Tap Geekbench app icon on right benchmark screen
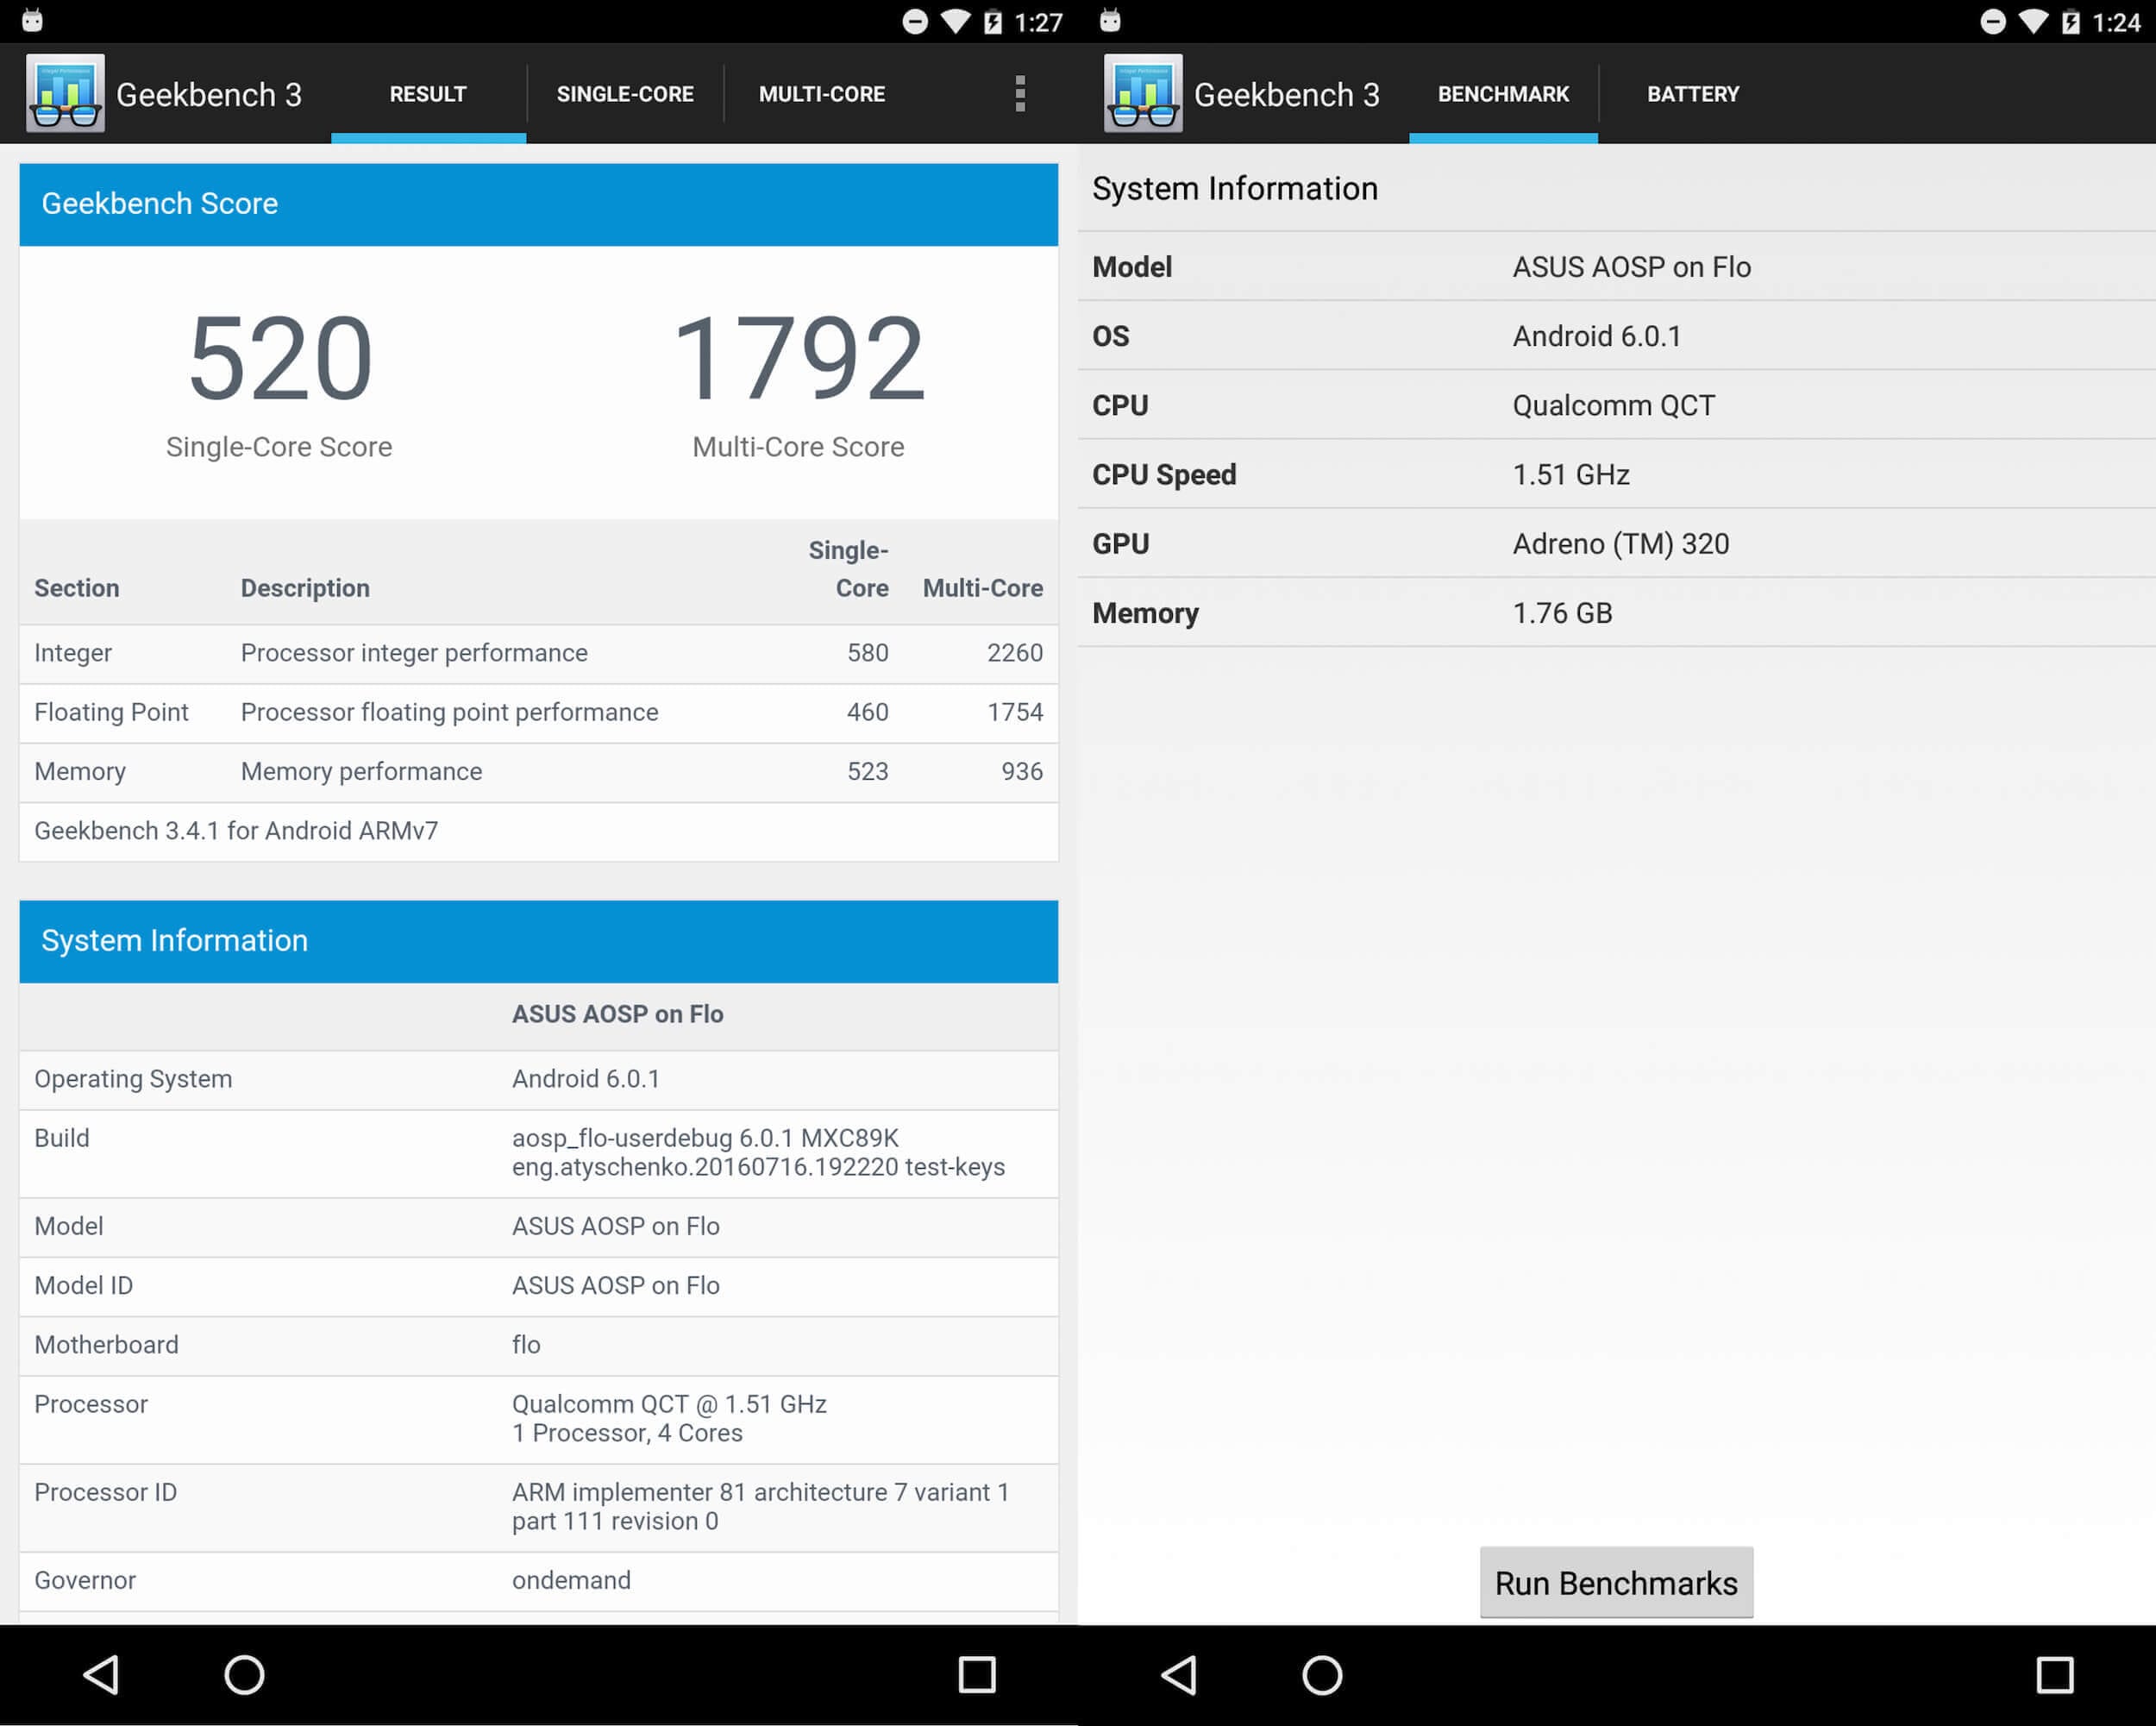This screenshot has width=2156, height=1726. (1143, 93)
